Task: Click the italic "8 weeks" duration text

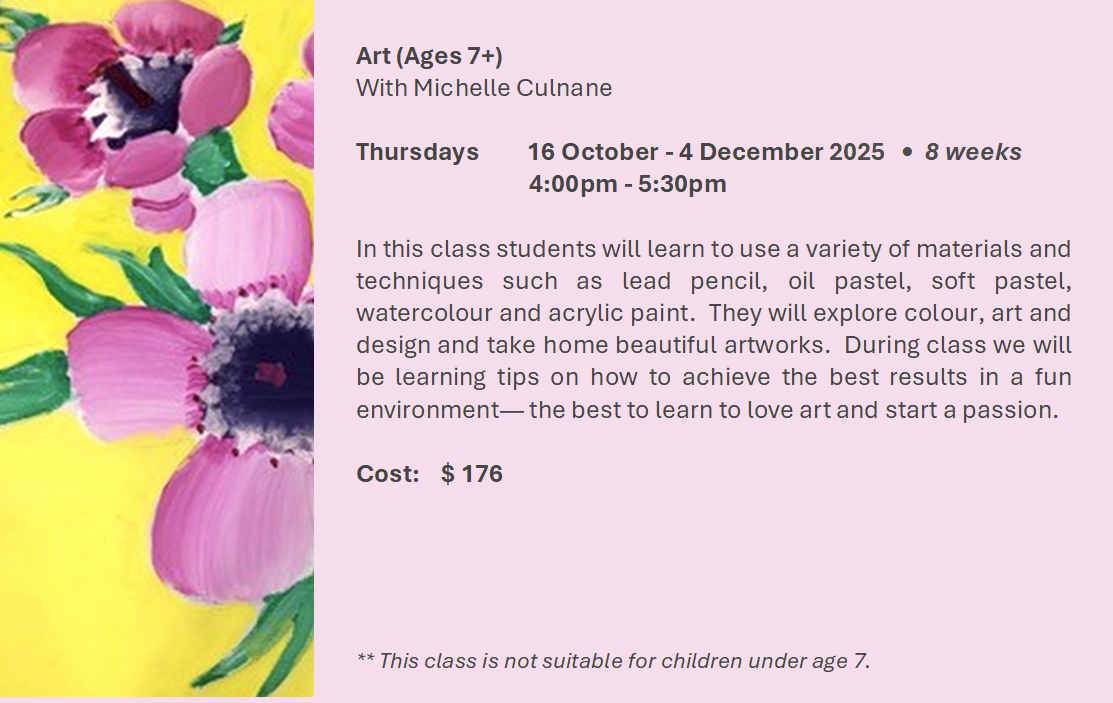Action: (972, 152)
